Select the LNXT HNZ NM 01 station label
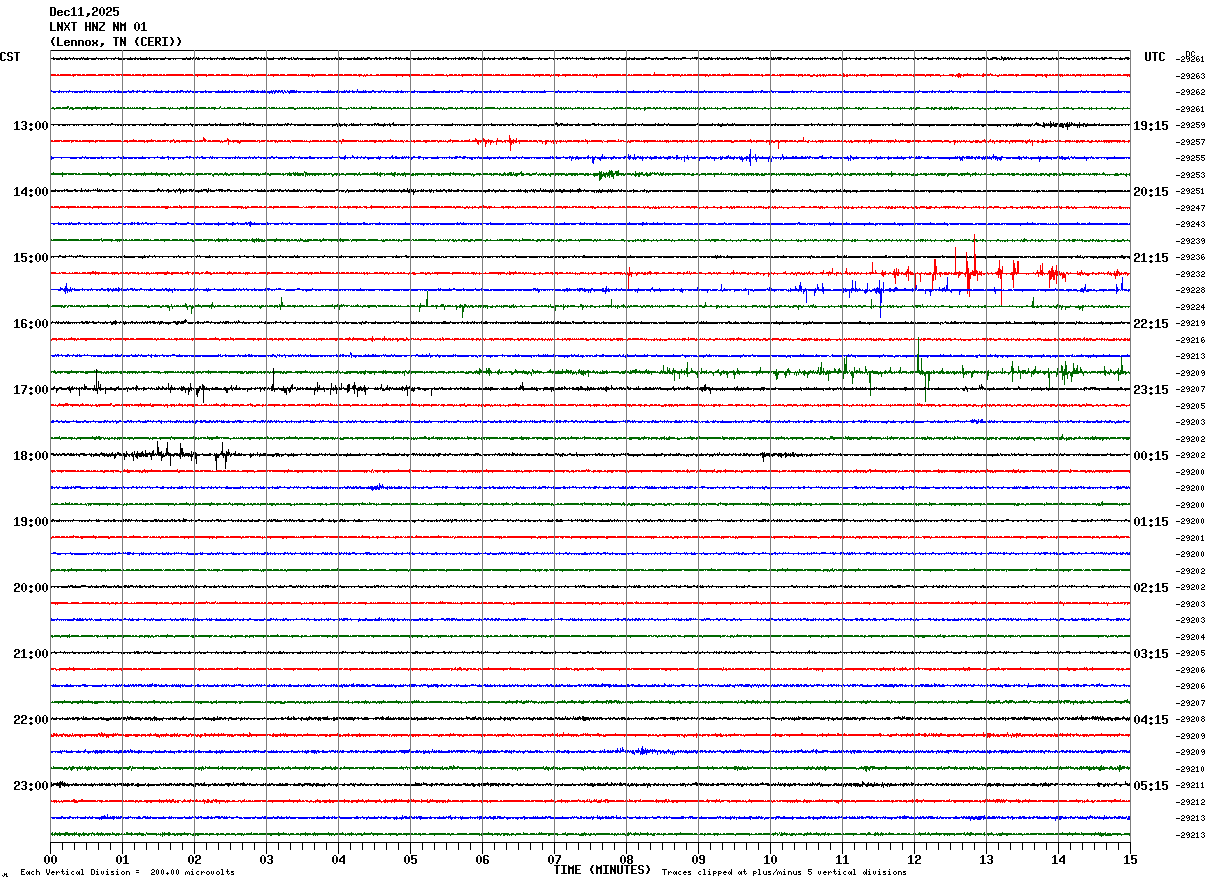1210x886 pixels. click(98, 27)
